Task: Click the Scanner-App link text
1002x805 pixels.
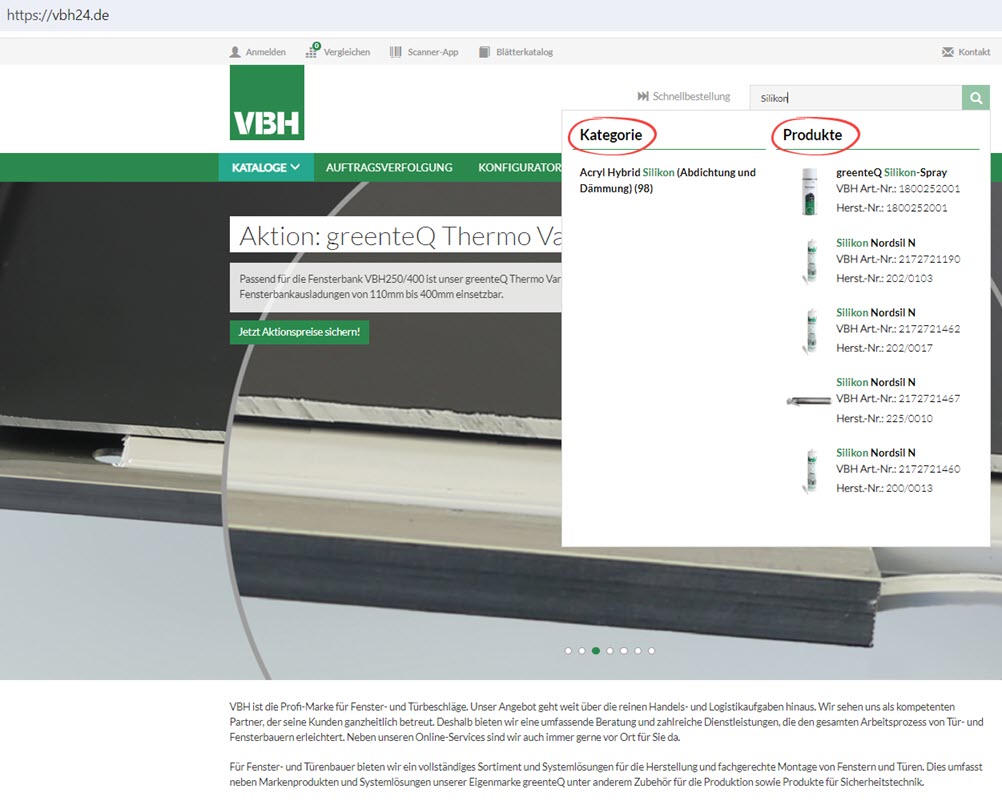Action: coord(433,52)
